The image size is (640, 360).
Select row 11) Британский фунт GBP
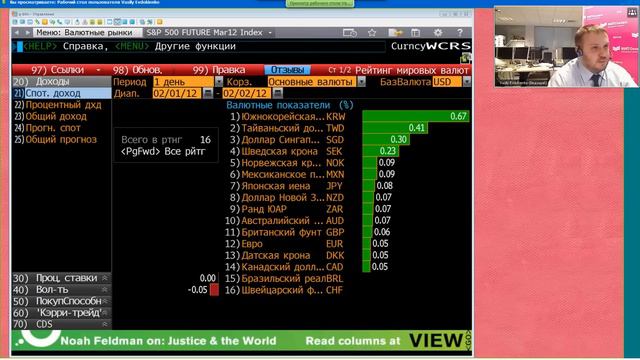click(285, 232)
